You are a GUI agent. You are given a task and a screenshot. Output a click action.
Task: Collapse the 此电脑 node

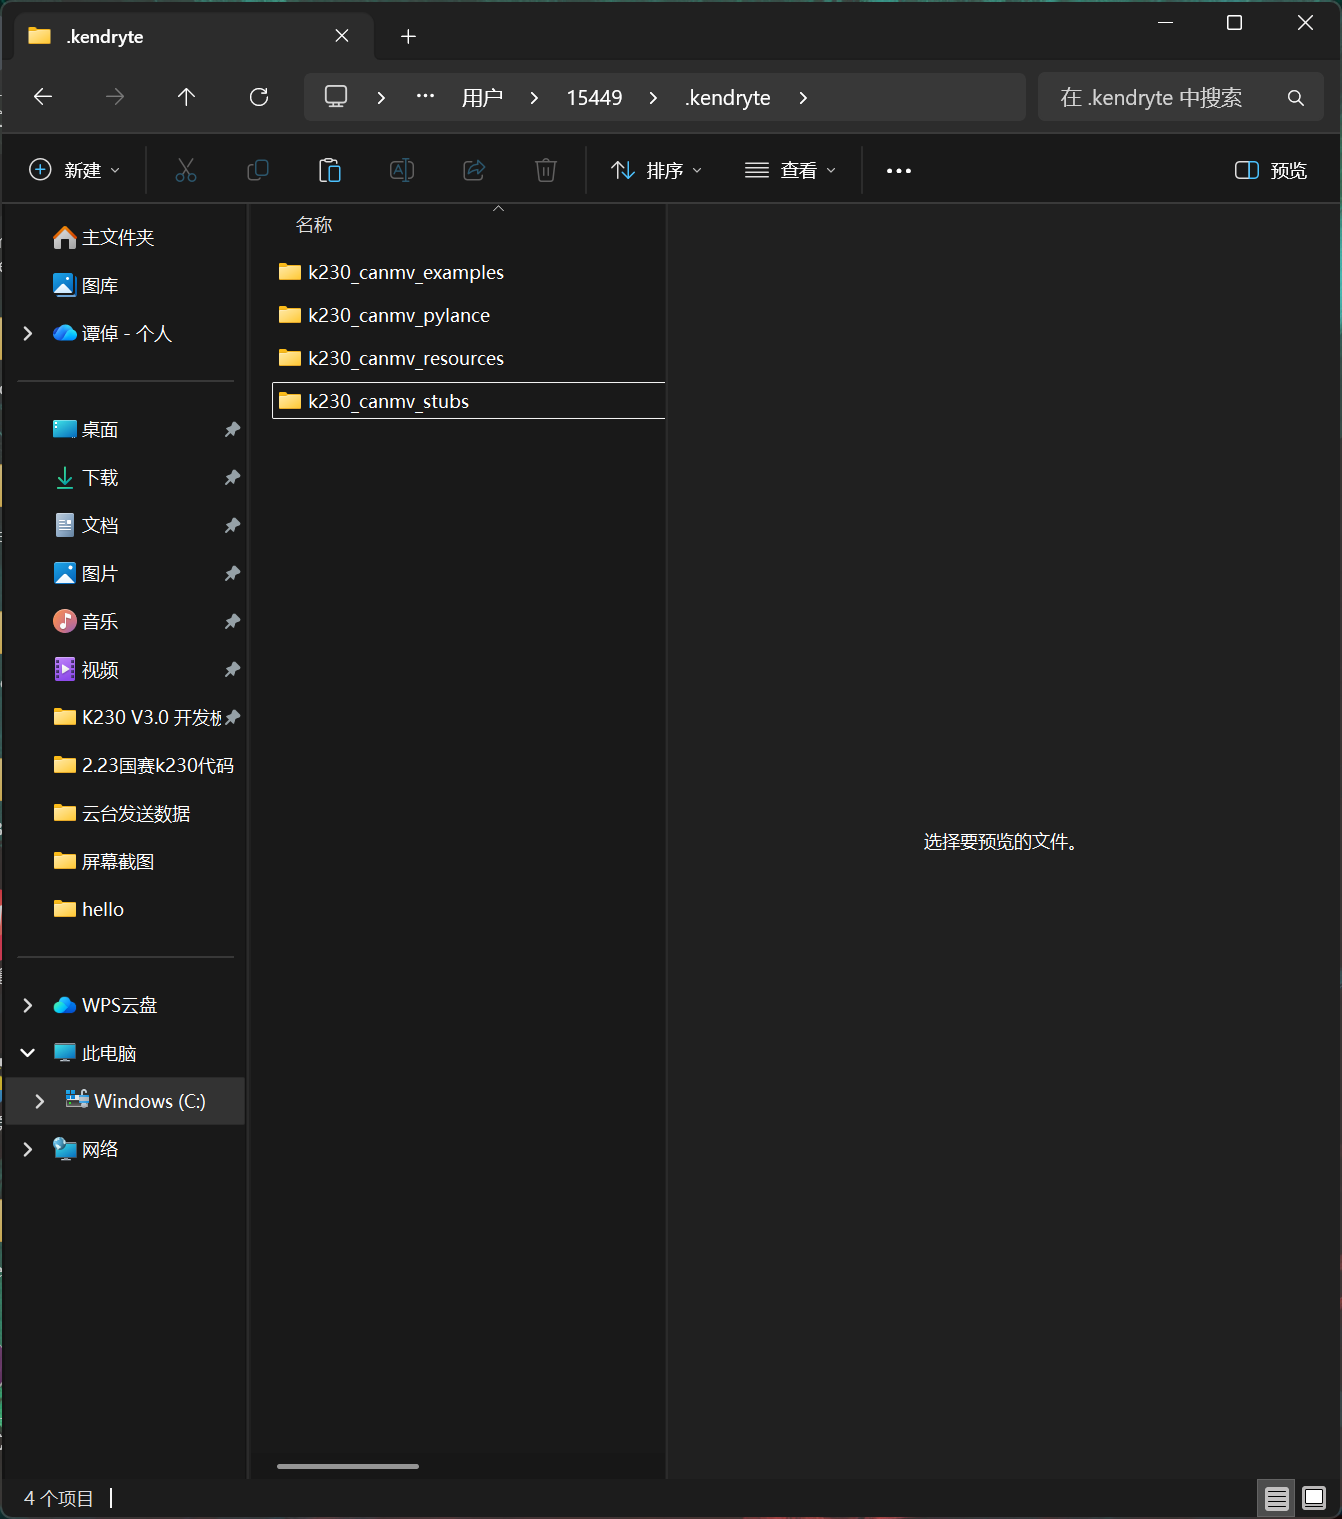(x=28, y=1053)
